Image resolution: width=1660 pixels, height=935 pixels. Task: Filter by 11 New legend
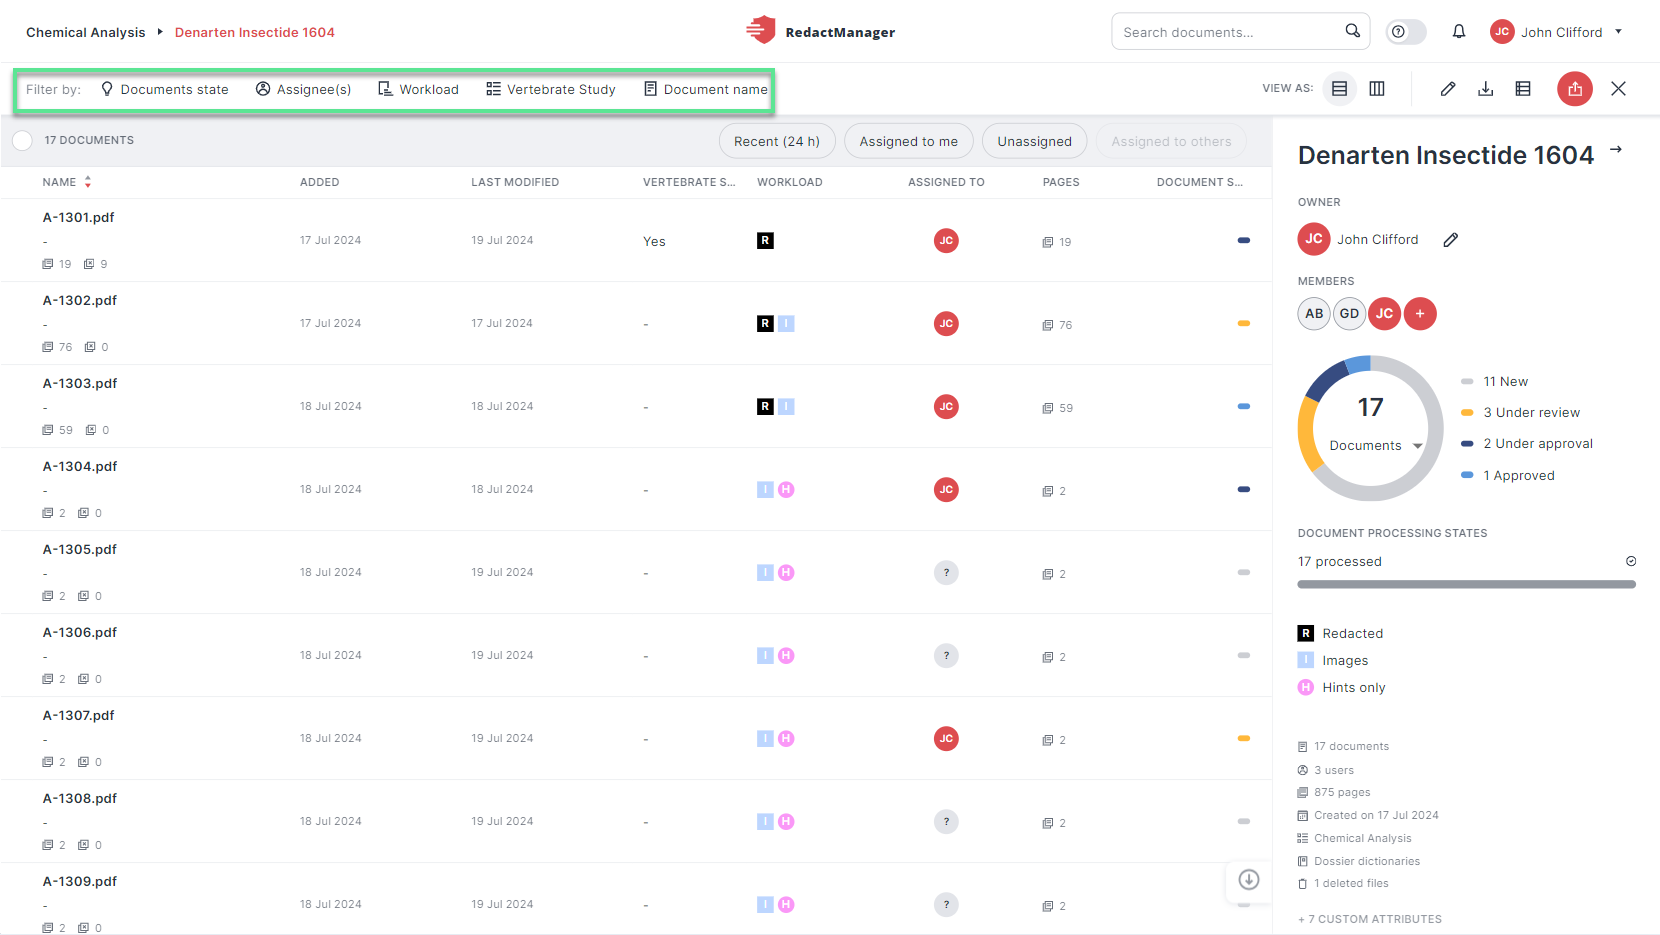1495,381
